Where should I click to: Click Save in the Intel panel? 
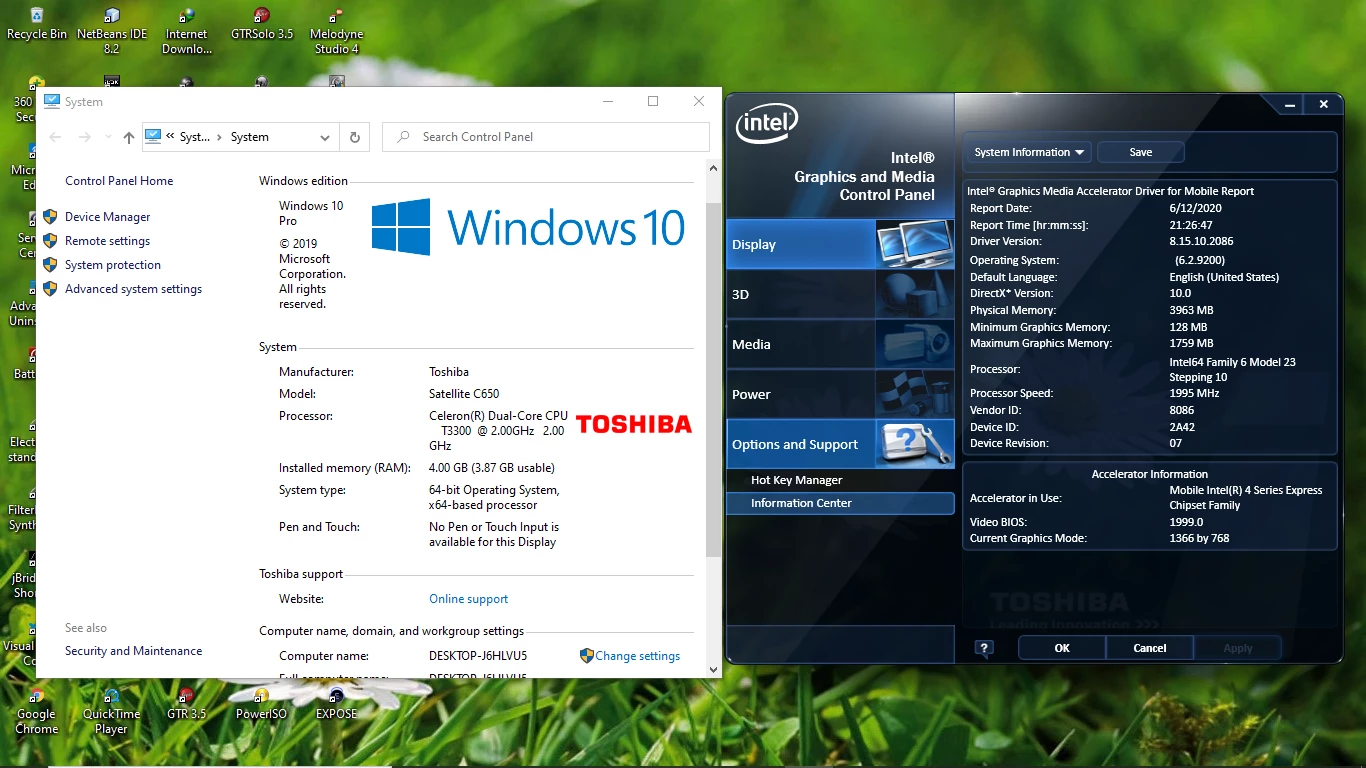[x=1141, y=152]
